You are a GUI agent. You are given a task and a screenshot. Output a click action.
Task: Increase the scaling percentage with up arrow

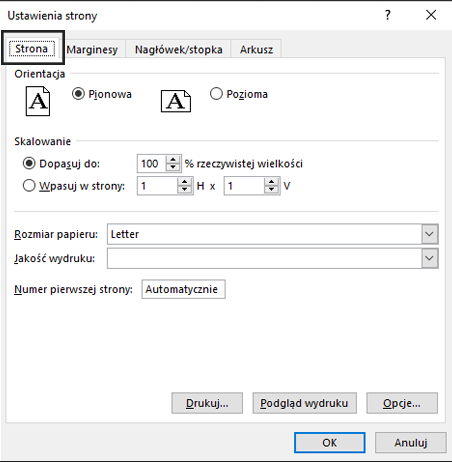pyautogui.click(x=173, y=159)
